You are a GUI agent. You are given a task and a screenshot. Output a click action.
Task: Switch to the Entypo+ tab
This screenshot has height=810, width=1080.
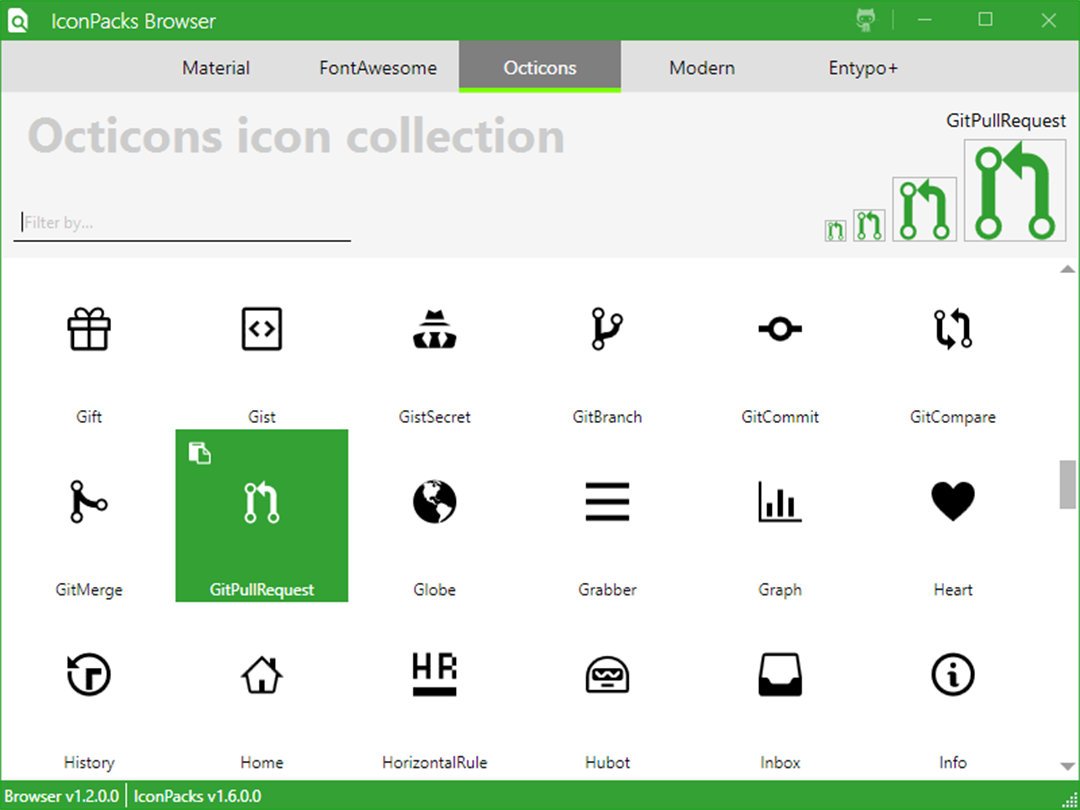pyautogui.click(x=863, y=68)
